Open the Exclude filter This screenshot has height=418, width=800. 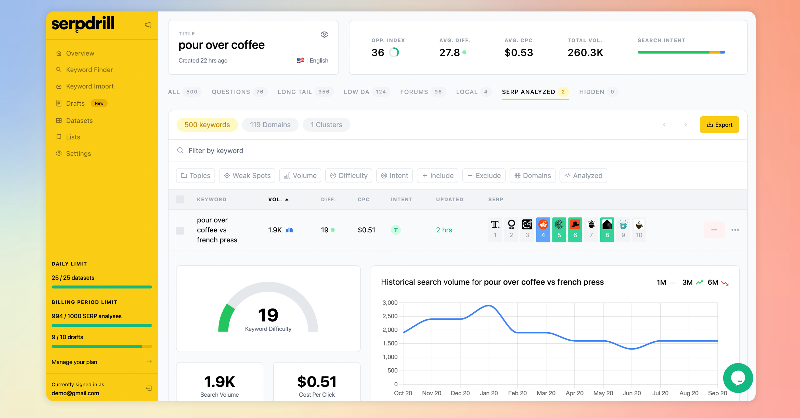(x=484, y=176)
